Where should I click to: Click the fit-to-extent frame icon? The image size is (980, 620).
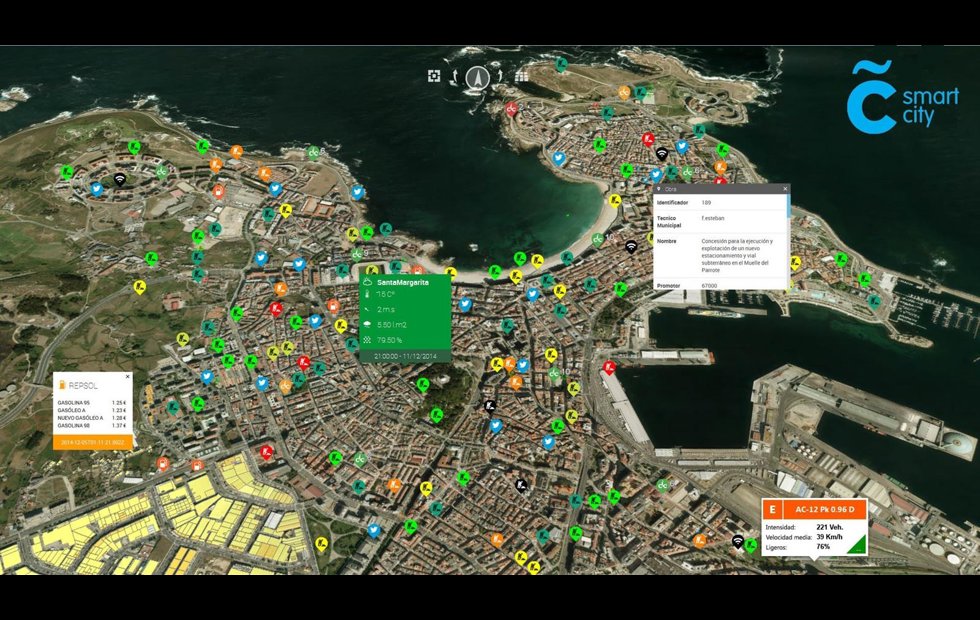pos(434,76)
